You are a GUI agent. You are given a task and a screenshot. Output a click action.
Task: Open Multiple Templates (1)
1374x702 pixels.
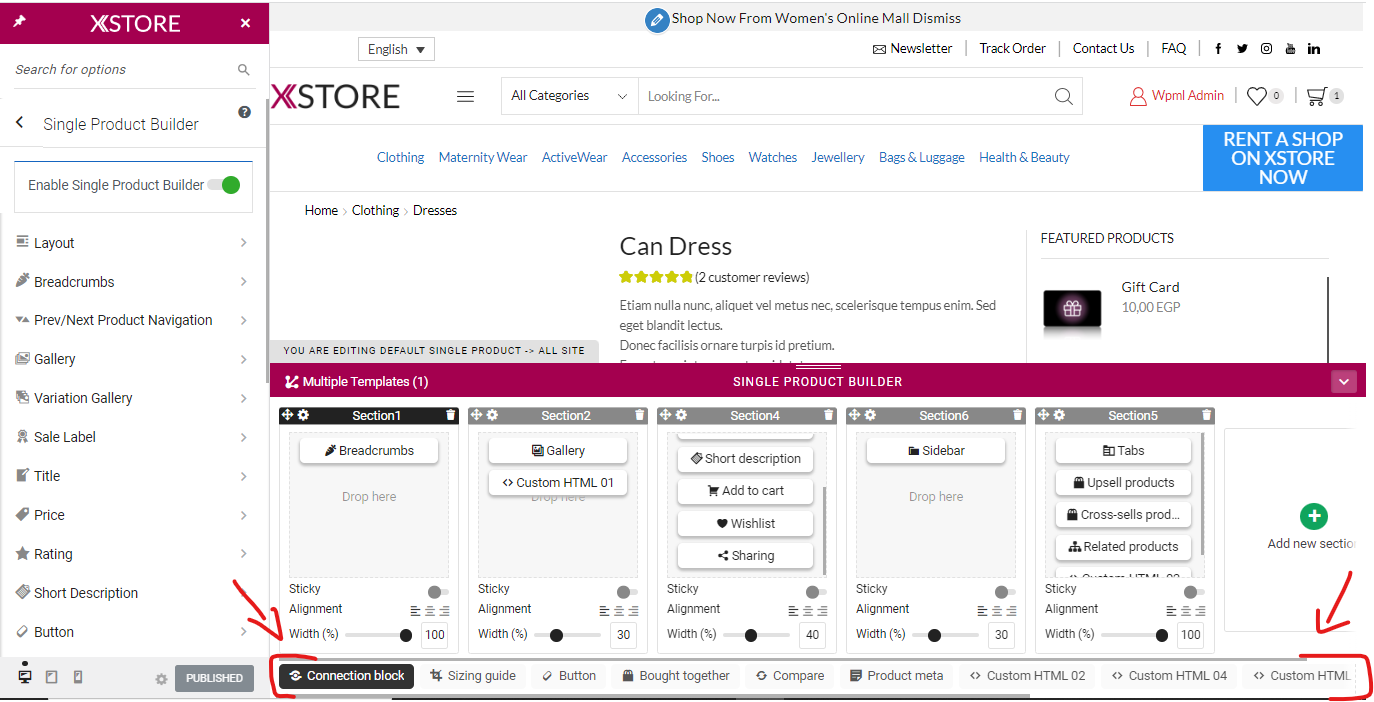357,381
